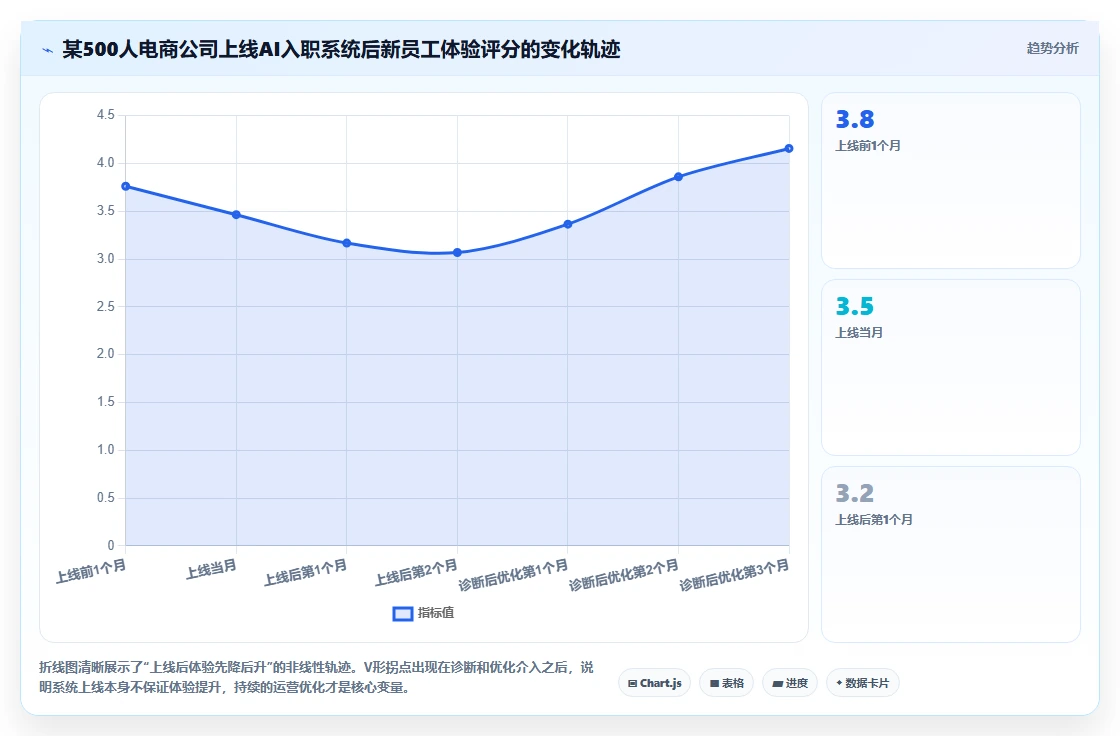Click the 指标值 legend text

(x=436, y=613)
